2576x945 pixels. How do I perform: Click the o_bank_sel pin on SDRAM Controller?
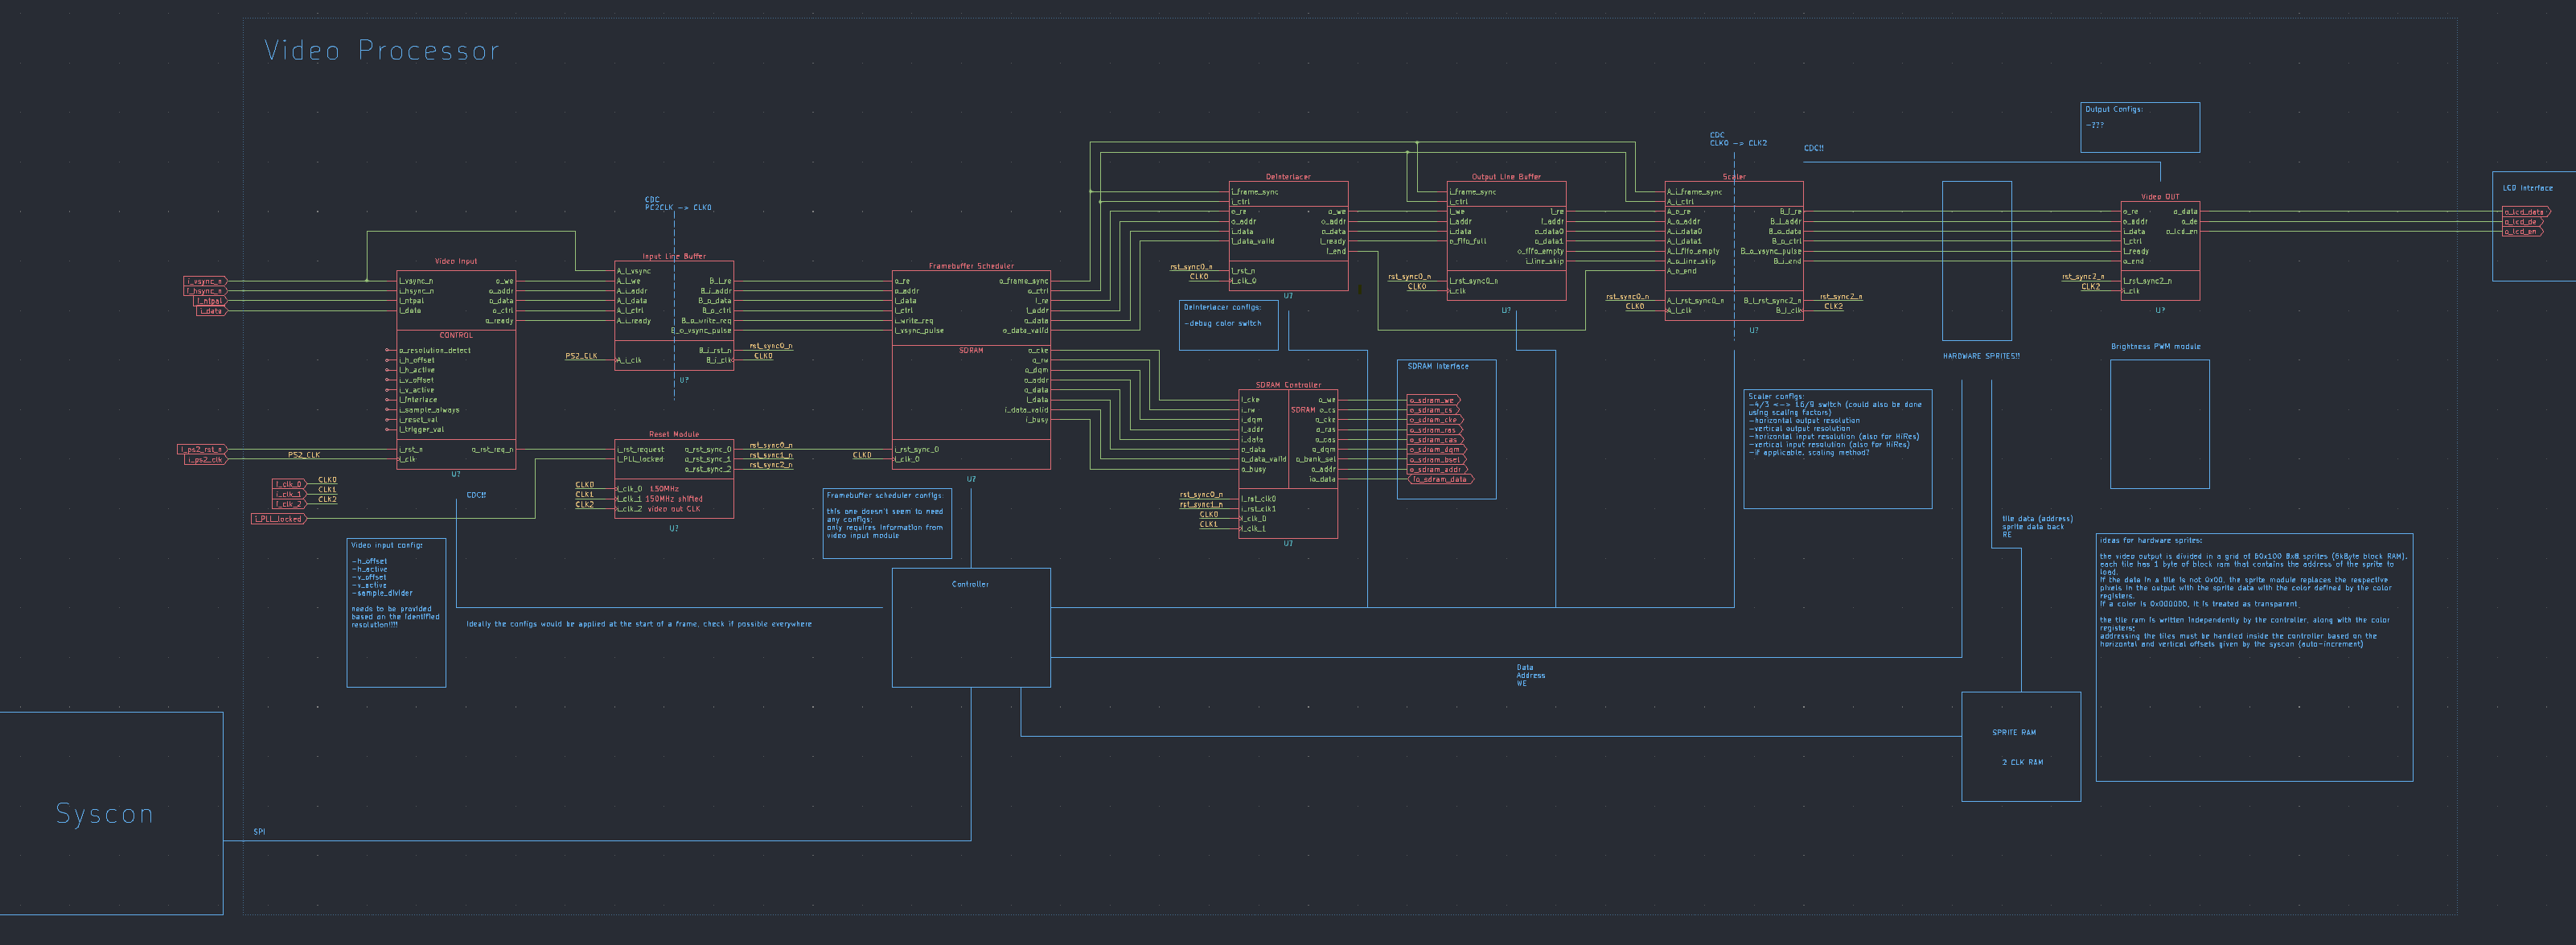point(1315,460)
